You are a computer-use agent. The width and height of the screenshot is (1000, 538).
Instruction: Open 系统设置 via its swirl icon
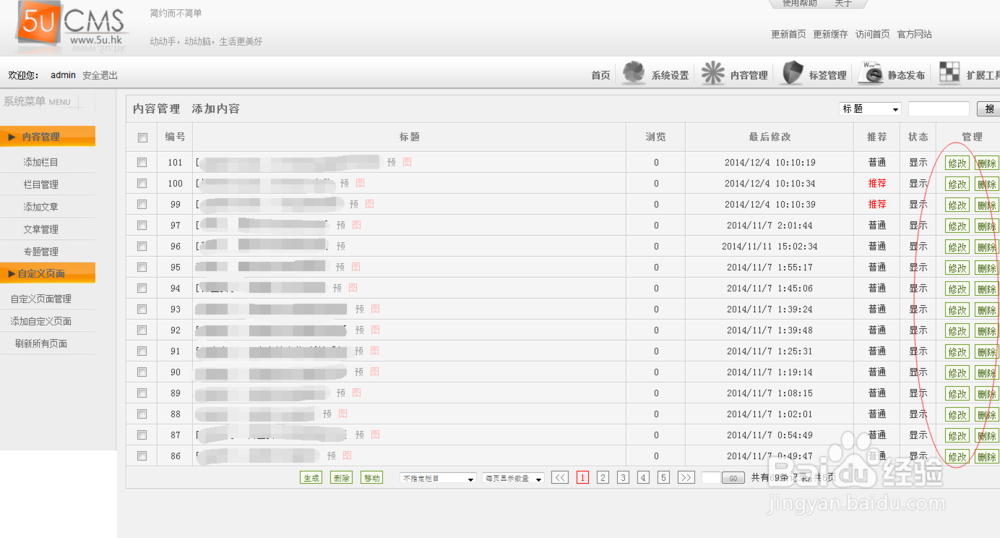pyautogui.click(x=634, y=72)
